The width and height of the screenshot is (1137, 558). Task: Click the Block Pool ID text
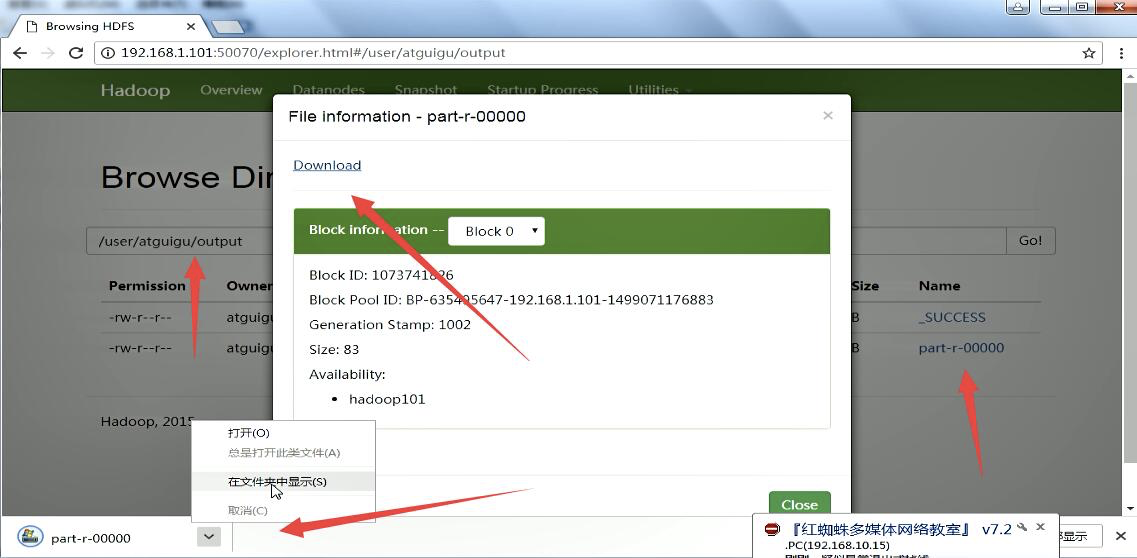point(511,300)
